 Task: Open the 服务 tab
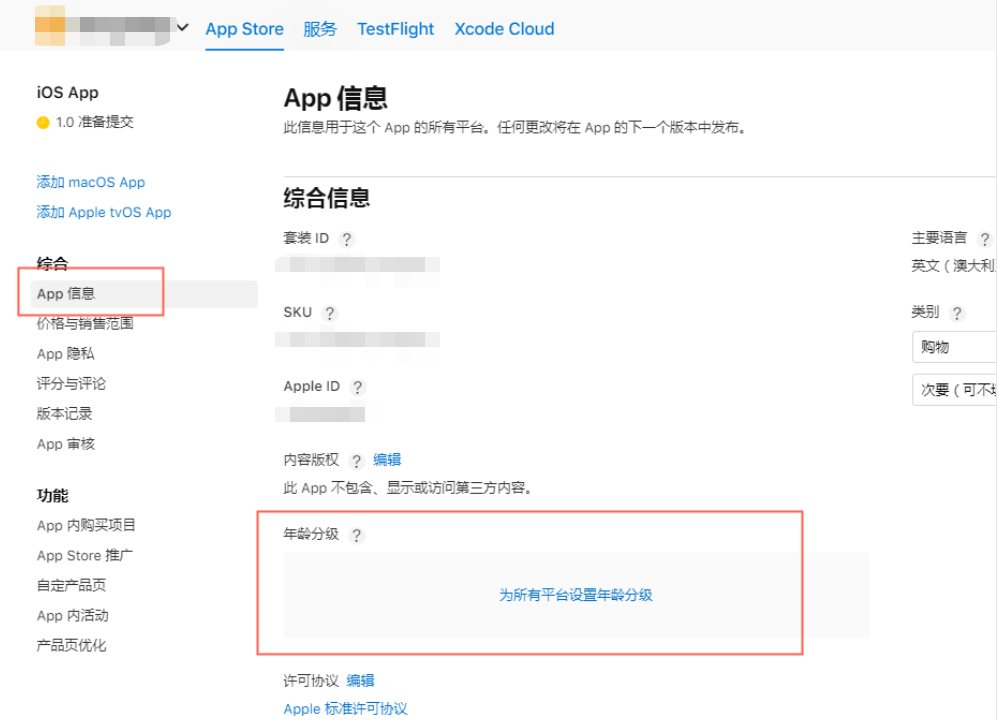[x=320, y=29]
